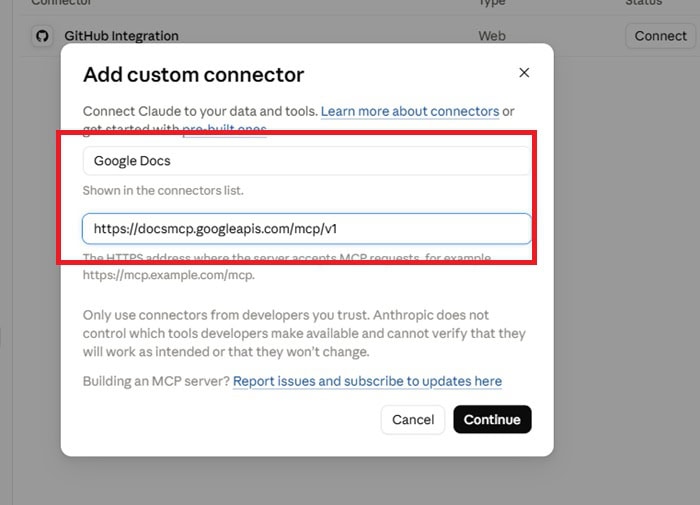The image size is (700, 505).
Task: Click Connect button for GitHub Integration
Action: pos(660,36)
